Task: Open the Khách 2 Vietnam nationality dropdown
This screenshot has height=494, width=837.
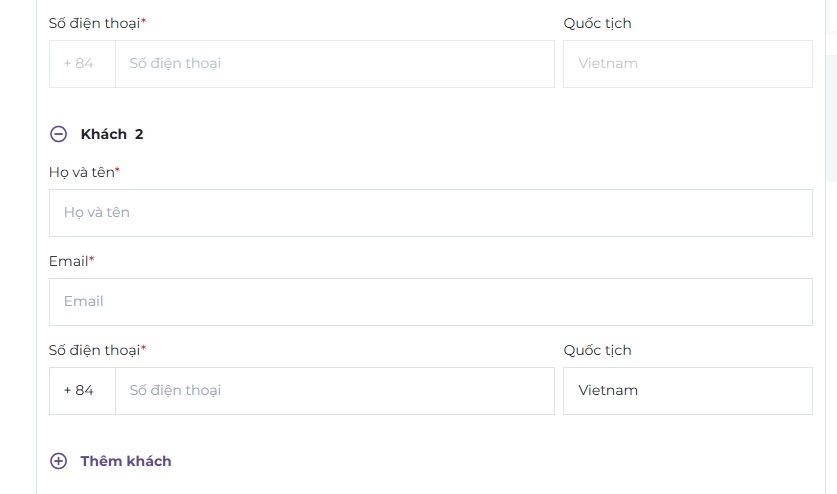Action: click(x=687, y=391)
